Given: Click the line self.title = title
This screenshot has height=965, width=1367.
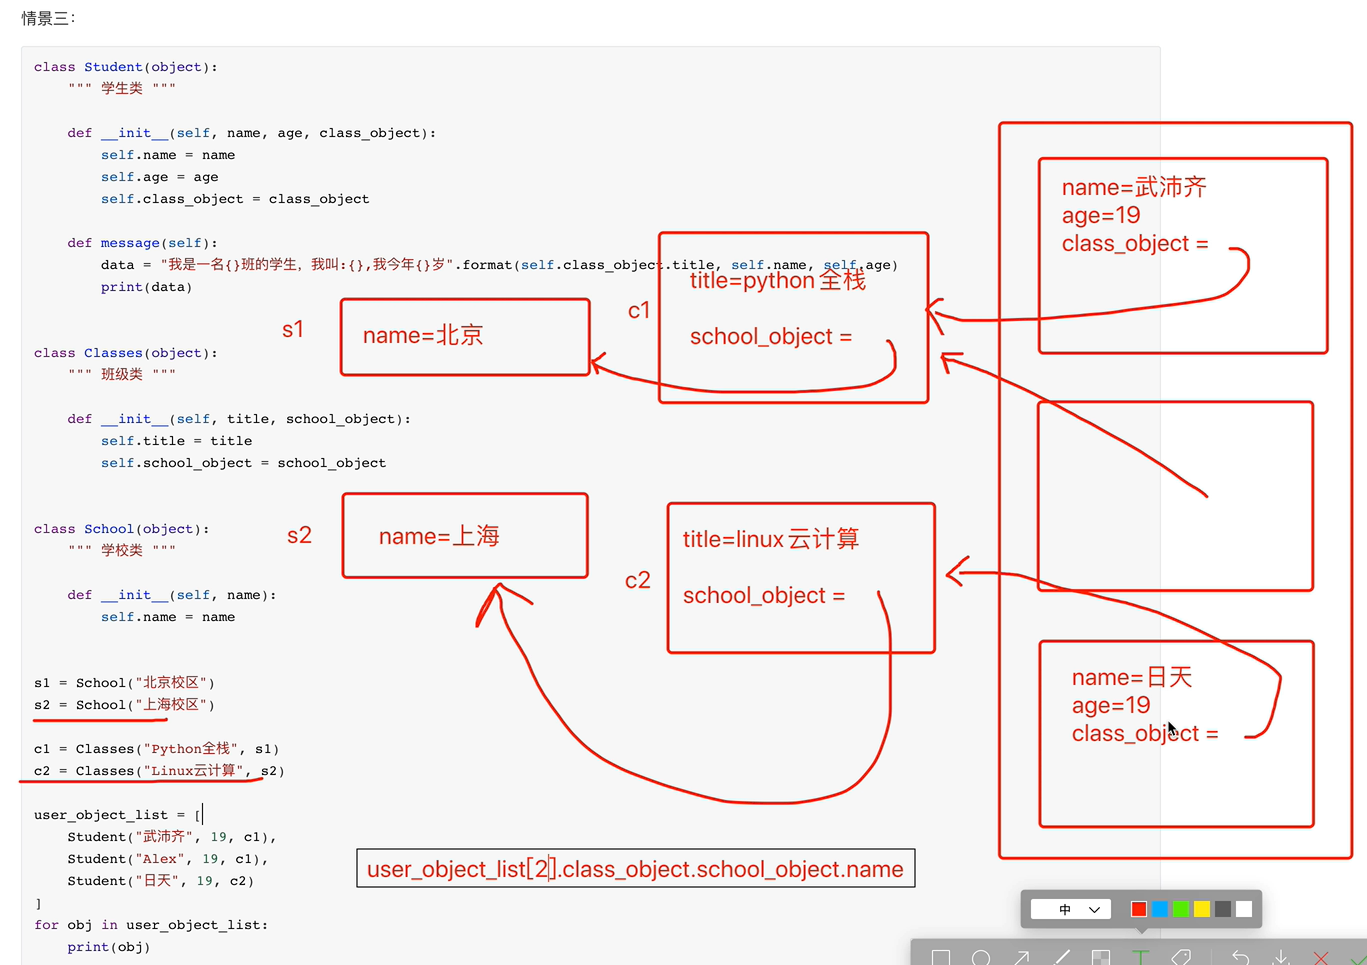Looking at the screenshot, I should (x=176, y=441).
